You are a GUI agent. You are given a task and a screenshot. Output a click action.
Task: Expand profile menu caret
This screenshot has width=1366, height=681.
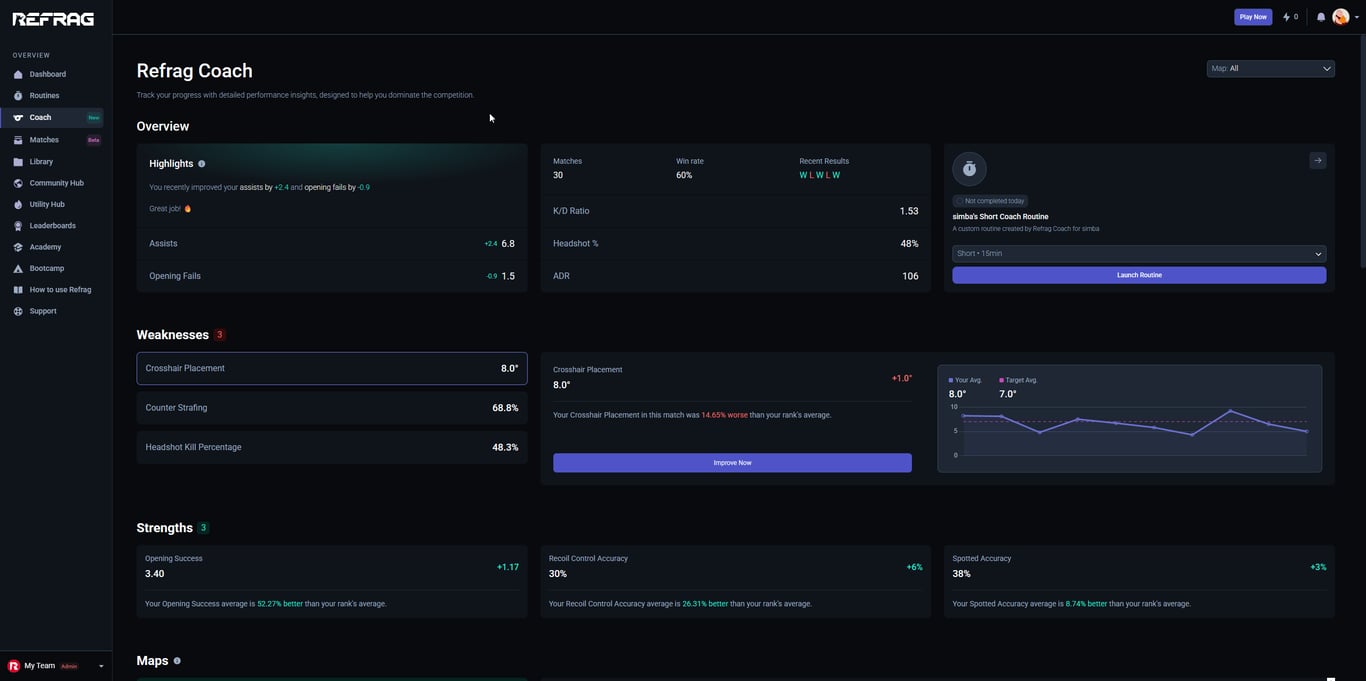pyautogui.click(x=1357, y=17)
